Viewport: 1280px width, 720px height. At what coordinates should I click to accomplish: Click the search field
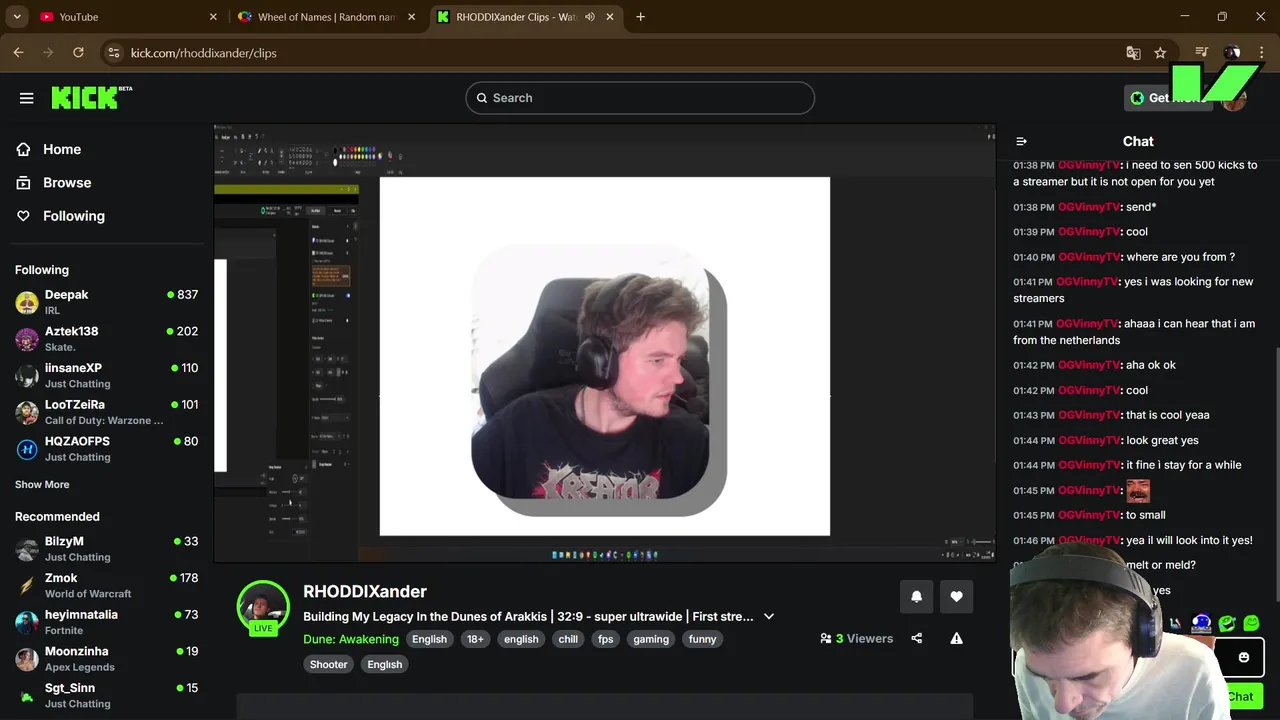(640, 98)
